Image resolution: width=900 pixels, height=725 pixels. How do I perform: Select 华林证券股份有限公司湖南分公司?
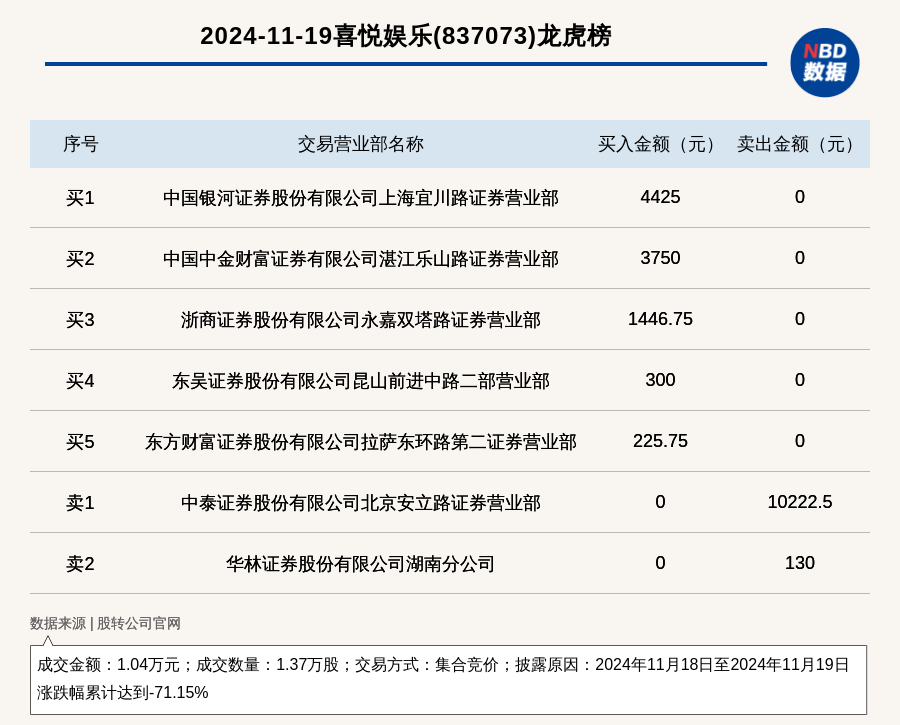click(x=360, y=564)
